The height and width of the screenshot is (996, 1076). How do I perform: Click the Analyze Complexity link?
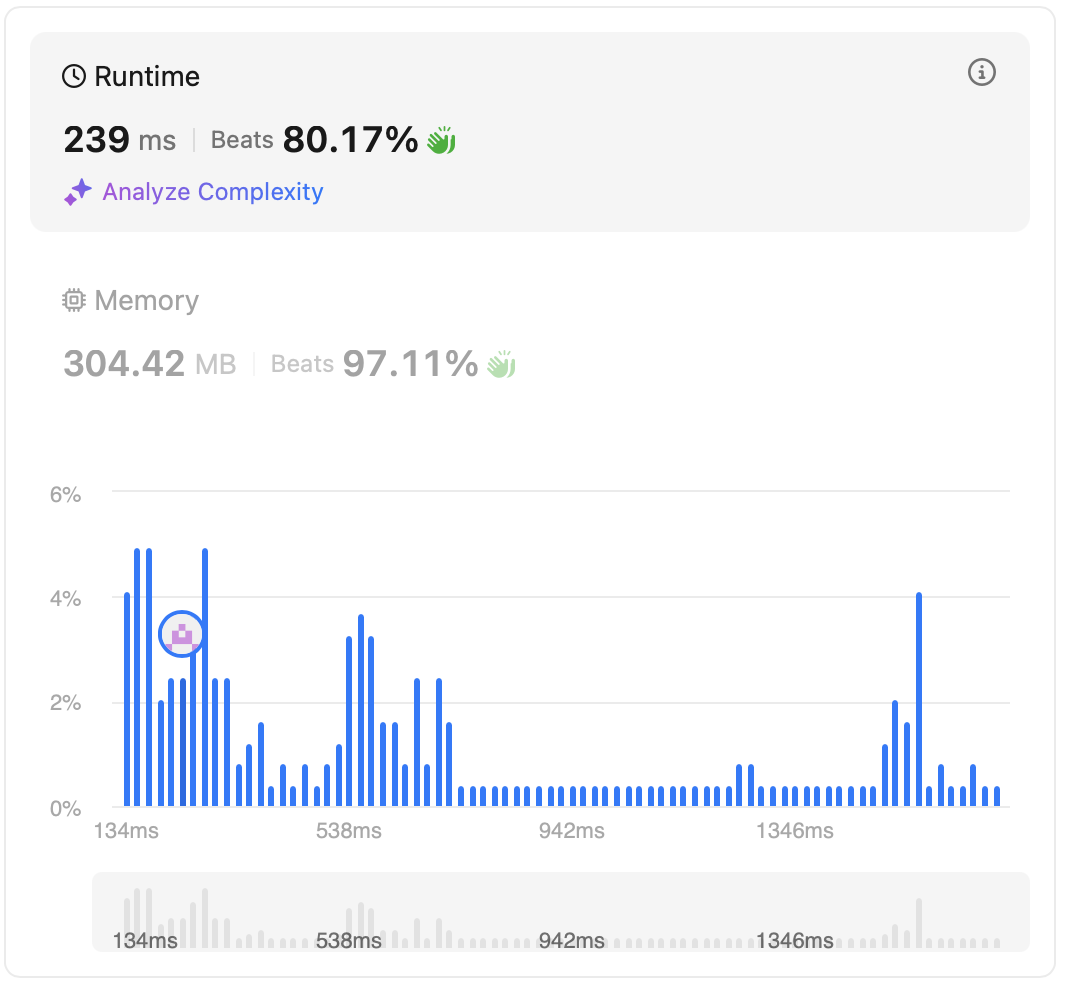213,192
